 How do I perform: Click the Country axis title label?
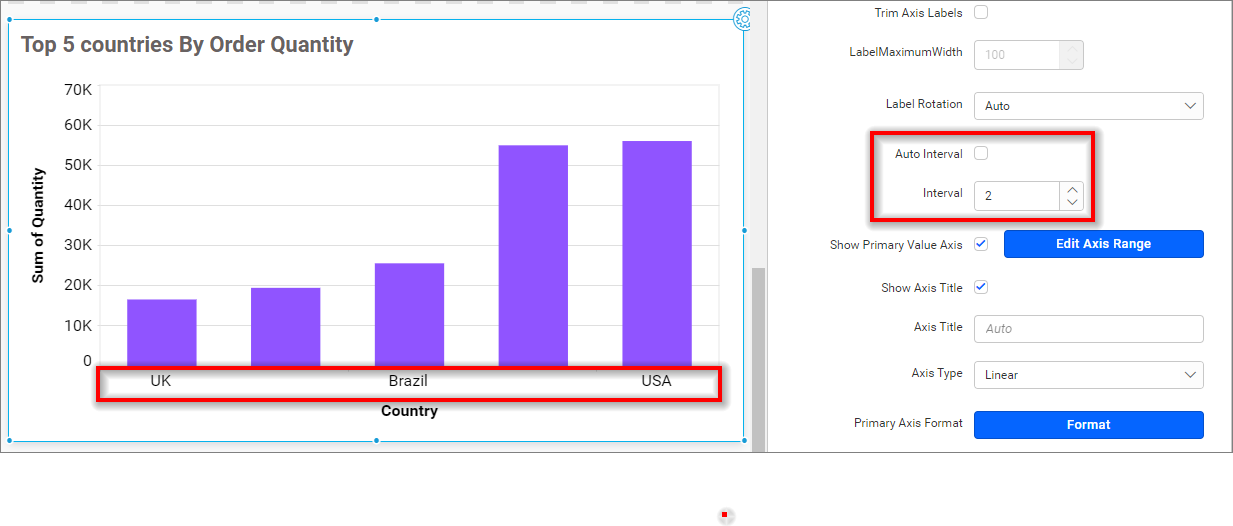pos(409,411)
